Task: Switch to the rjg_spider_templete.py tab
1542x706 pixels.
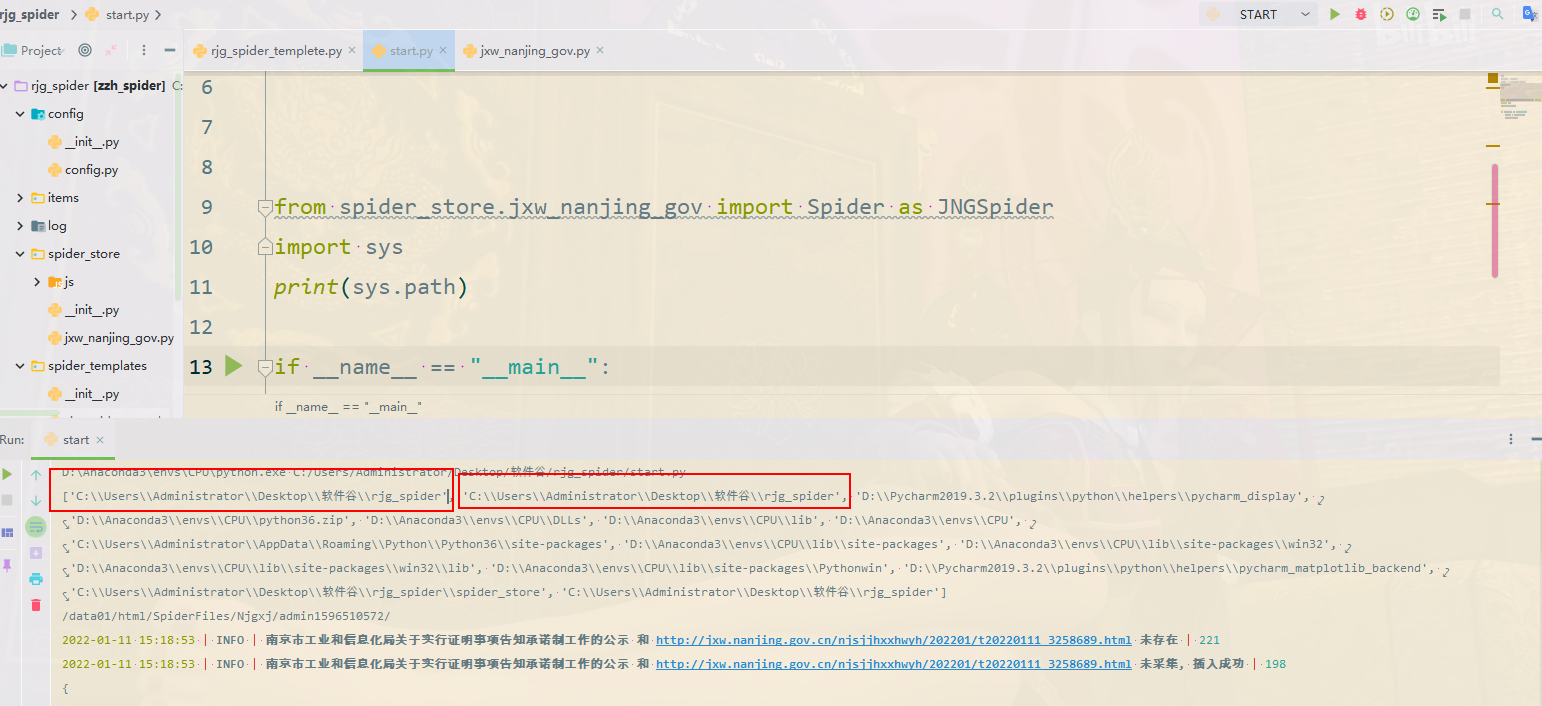Action: coord(275,51)
